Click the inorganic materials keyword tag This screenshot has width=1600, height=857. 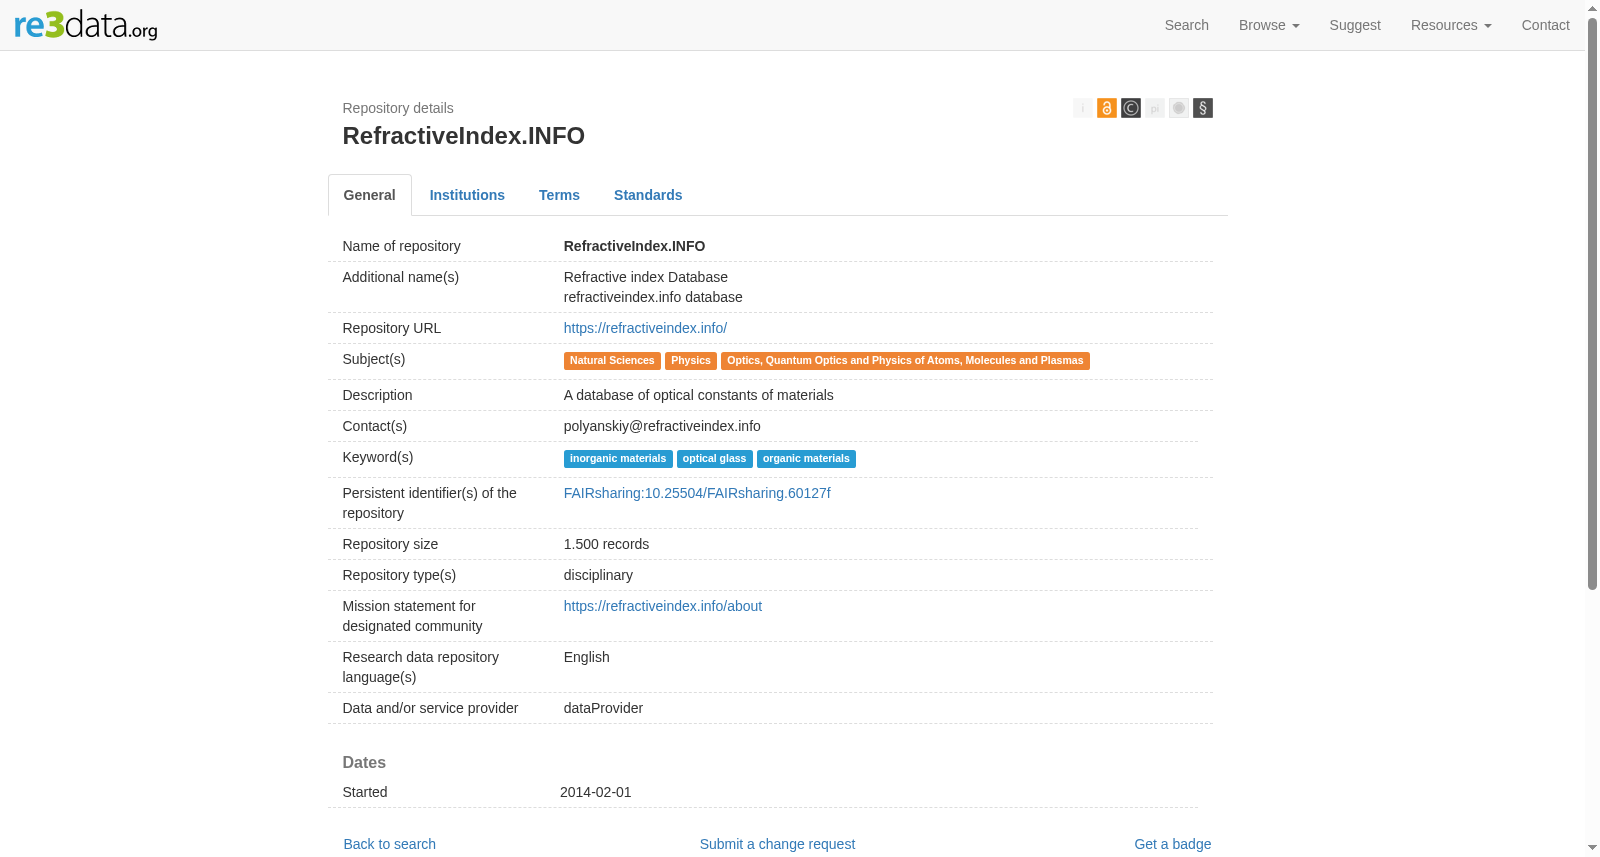point(618,459)
